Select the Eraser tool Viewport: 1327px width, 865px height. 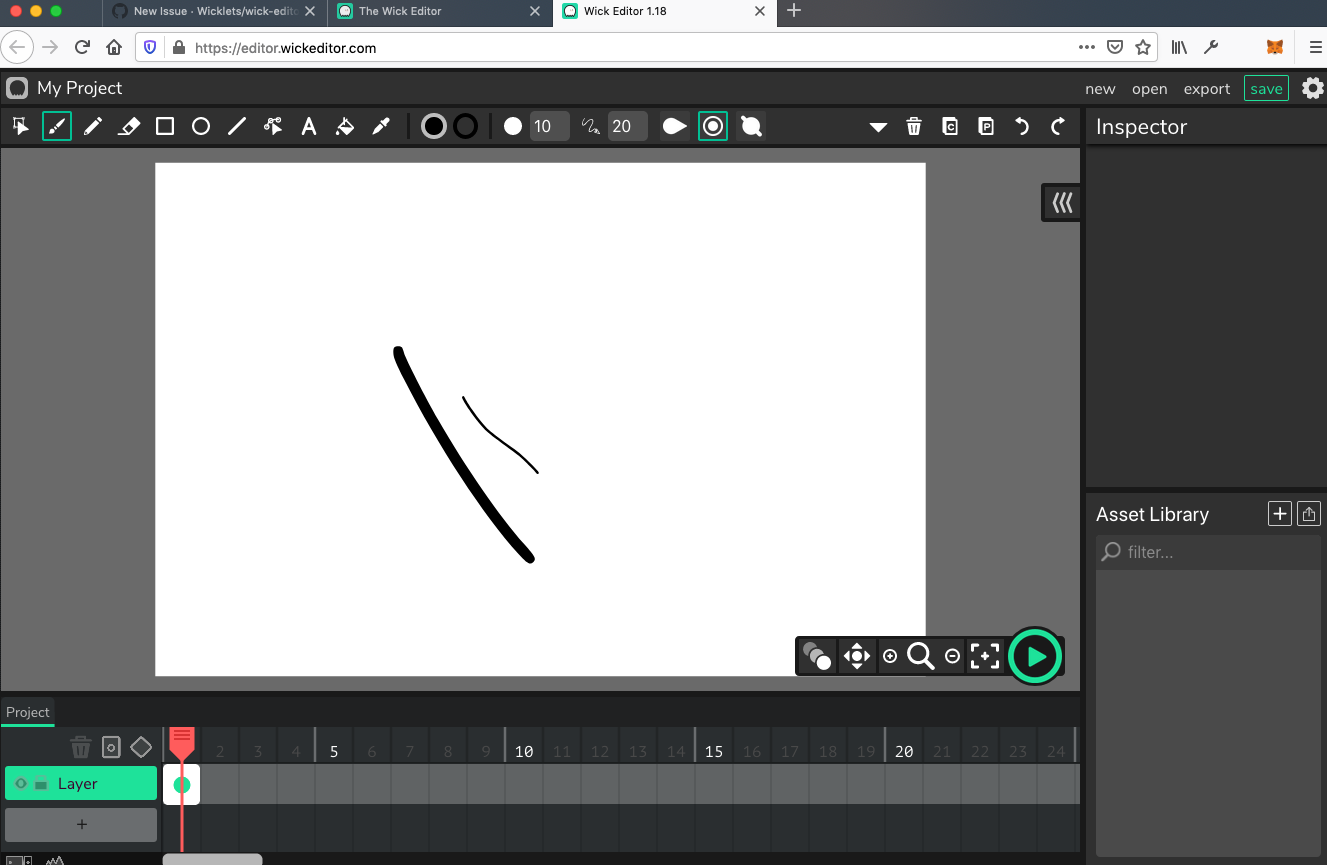[x=129, y=126]
